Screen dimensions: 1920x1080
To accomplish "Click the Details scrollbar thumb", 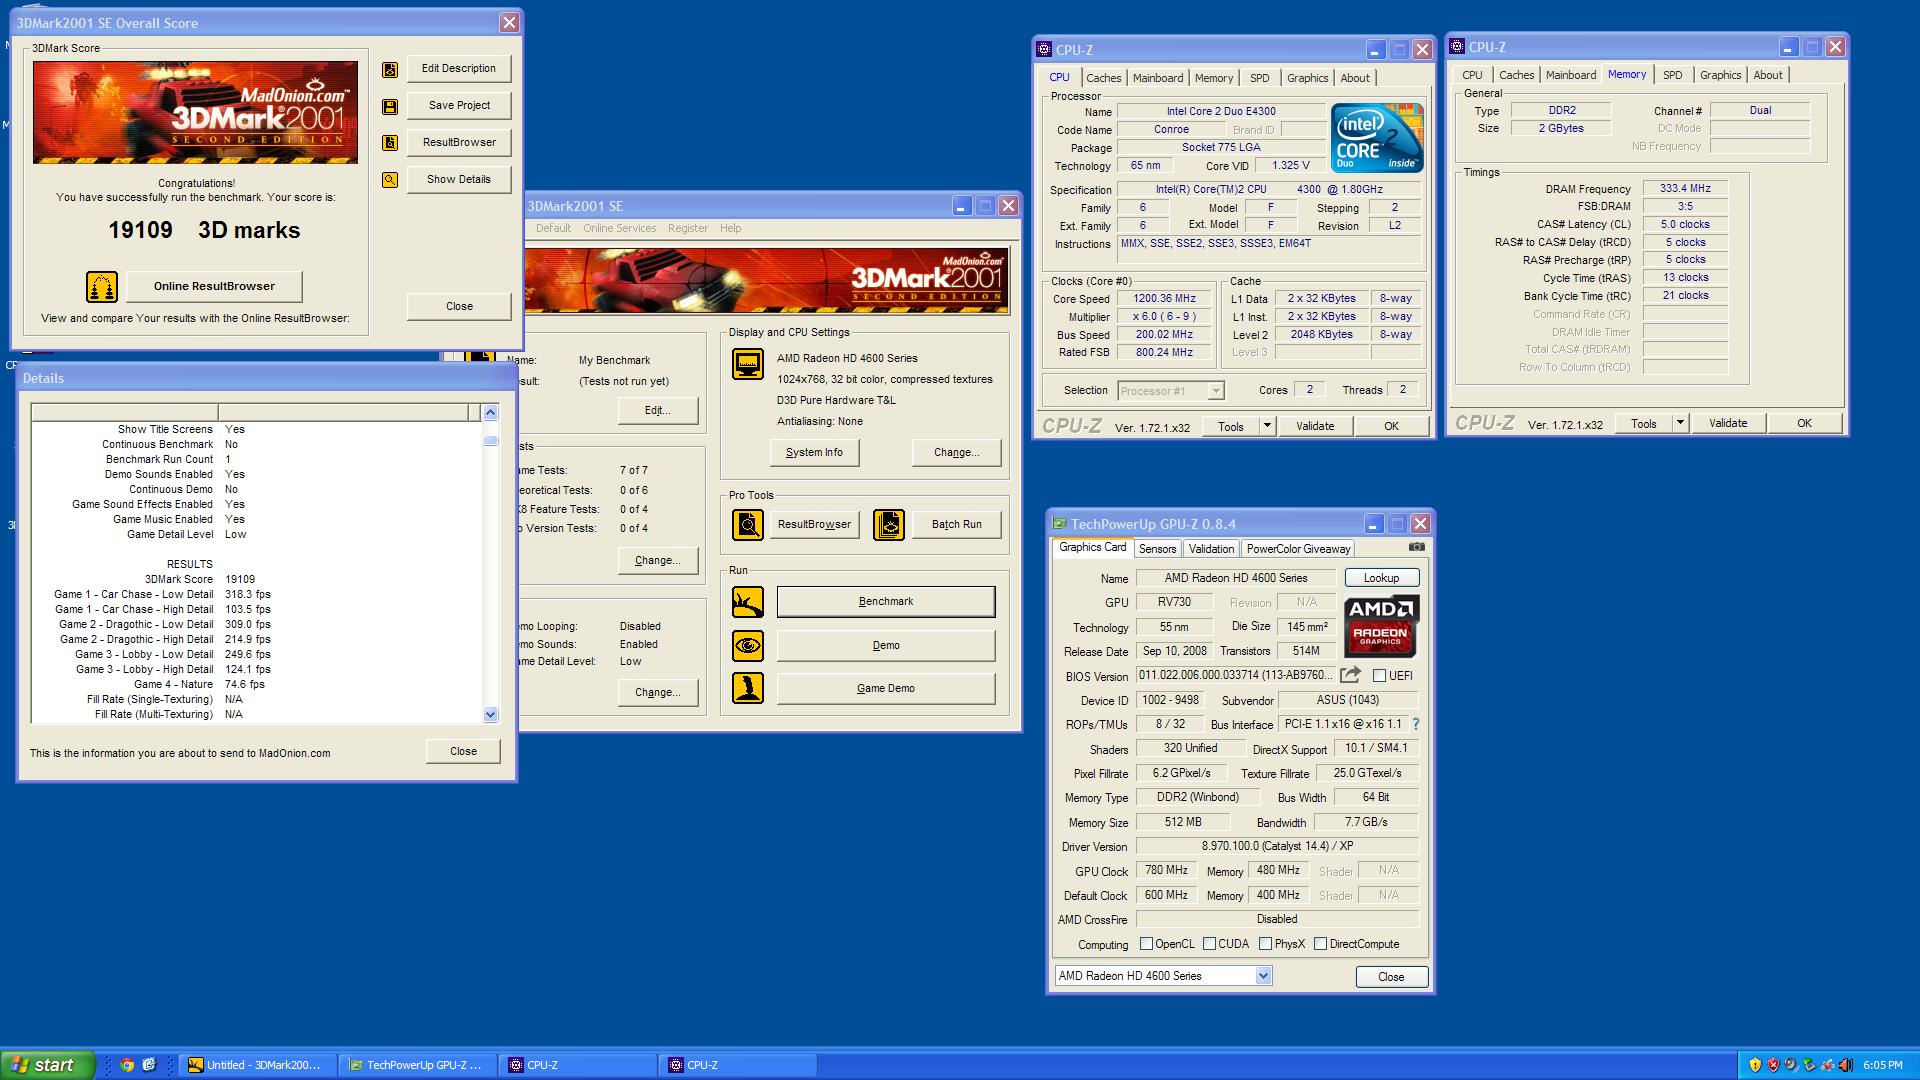I will click(x=490, y=440).
